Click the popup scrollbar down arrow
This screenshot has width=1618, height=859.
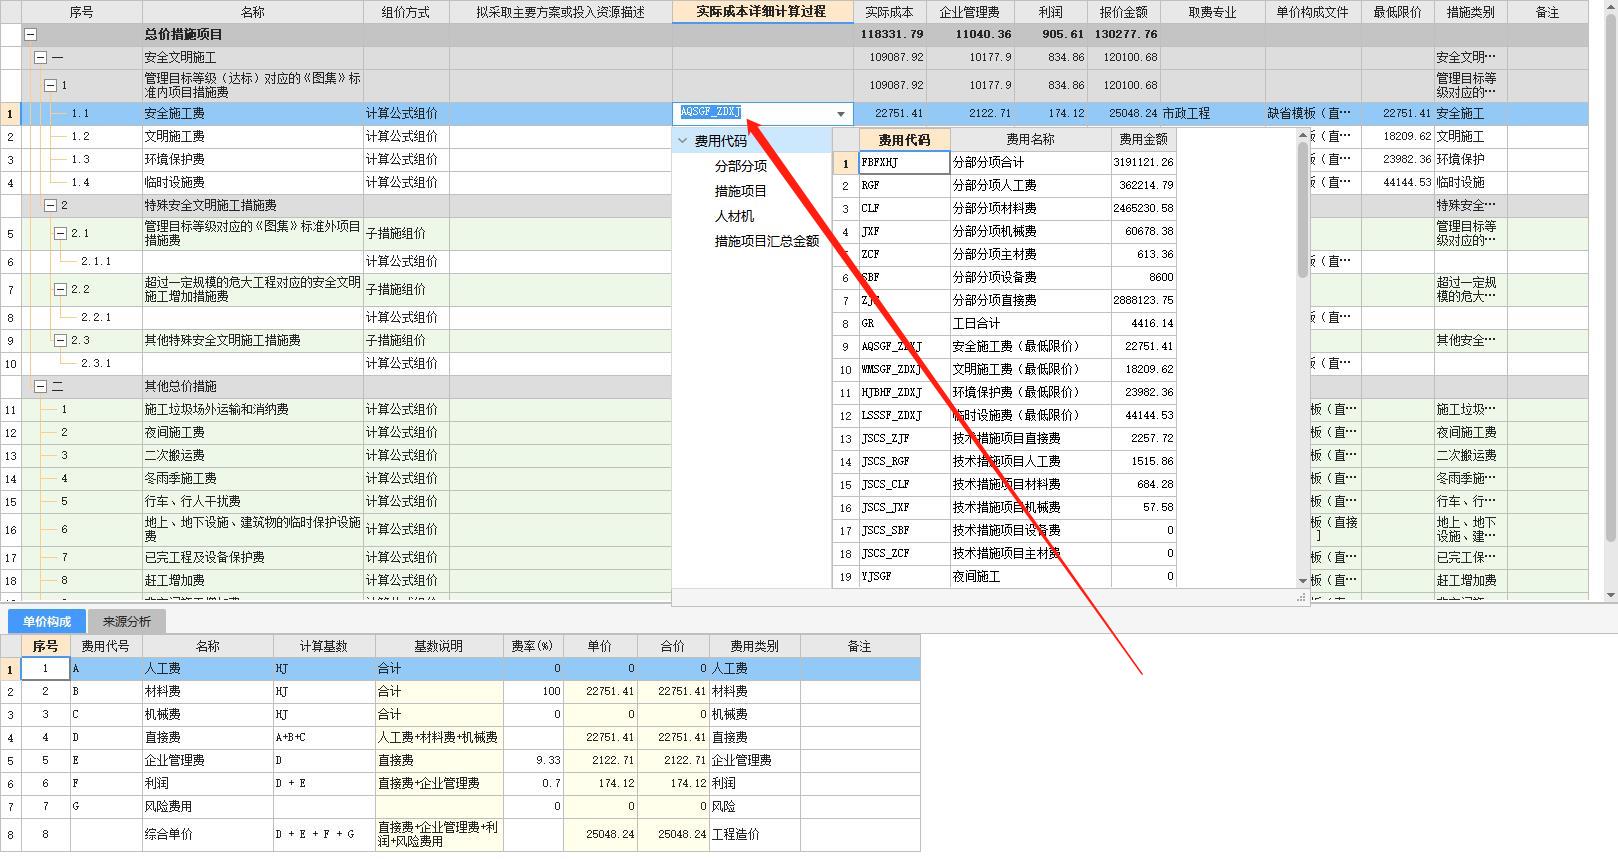(1303, 580)
